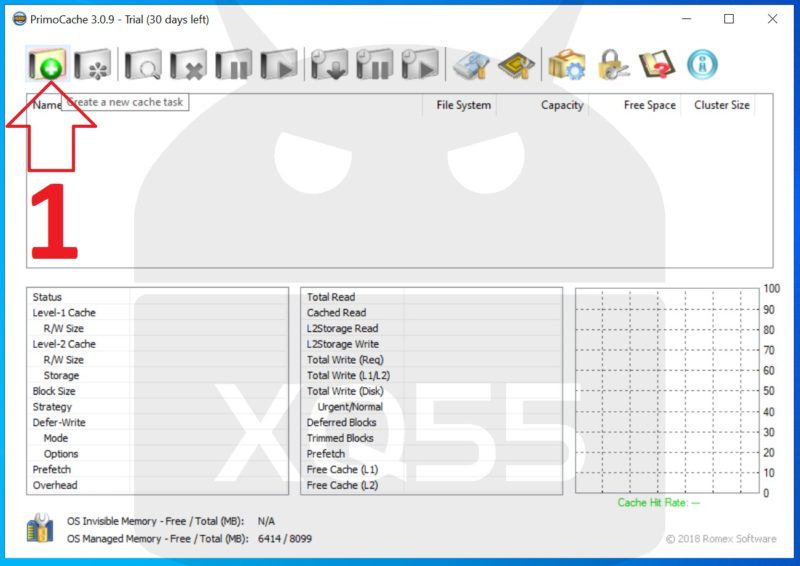Click the padlock and key license icon
Viewport: 800px width, 566px height.
tap(612, 66)
